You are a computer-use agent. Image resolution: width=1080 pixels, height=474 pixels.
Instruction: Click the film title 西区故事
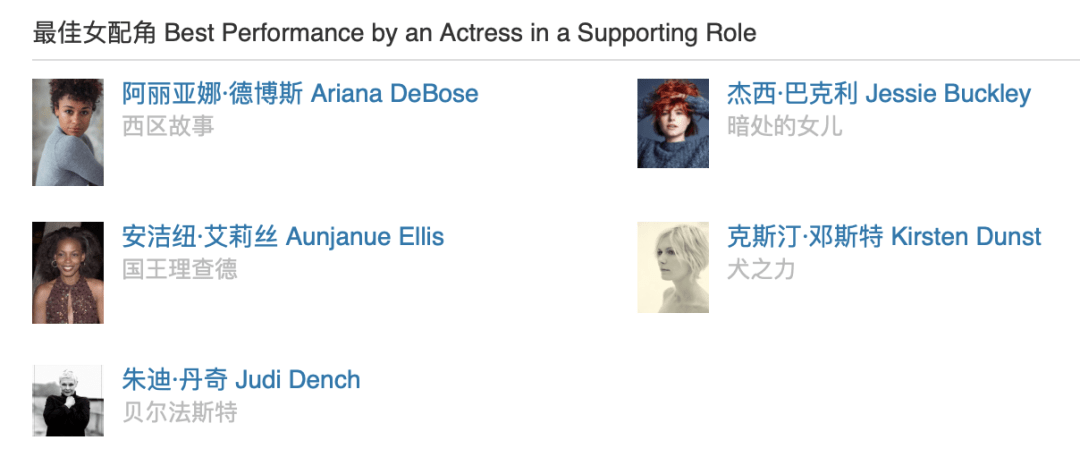(168, 126)
